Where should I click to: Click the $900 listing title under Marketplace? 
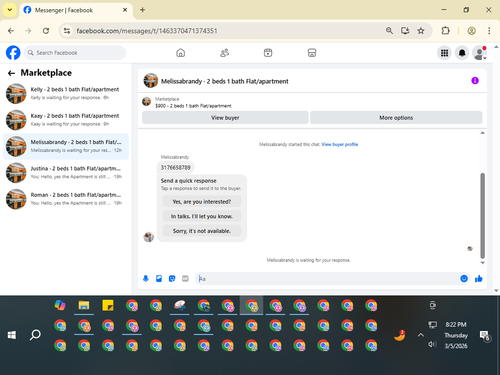coord(193,106)
